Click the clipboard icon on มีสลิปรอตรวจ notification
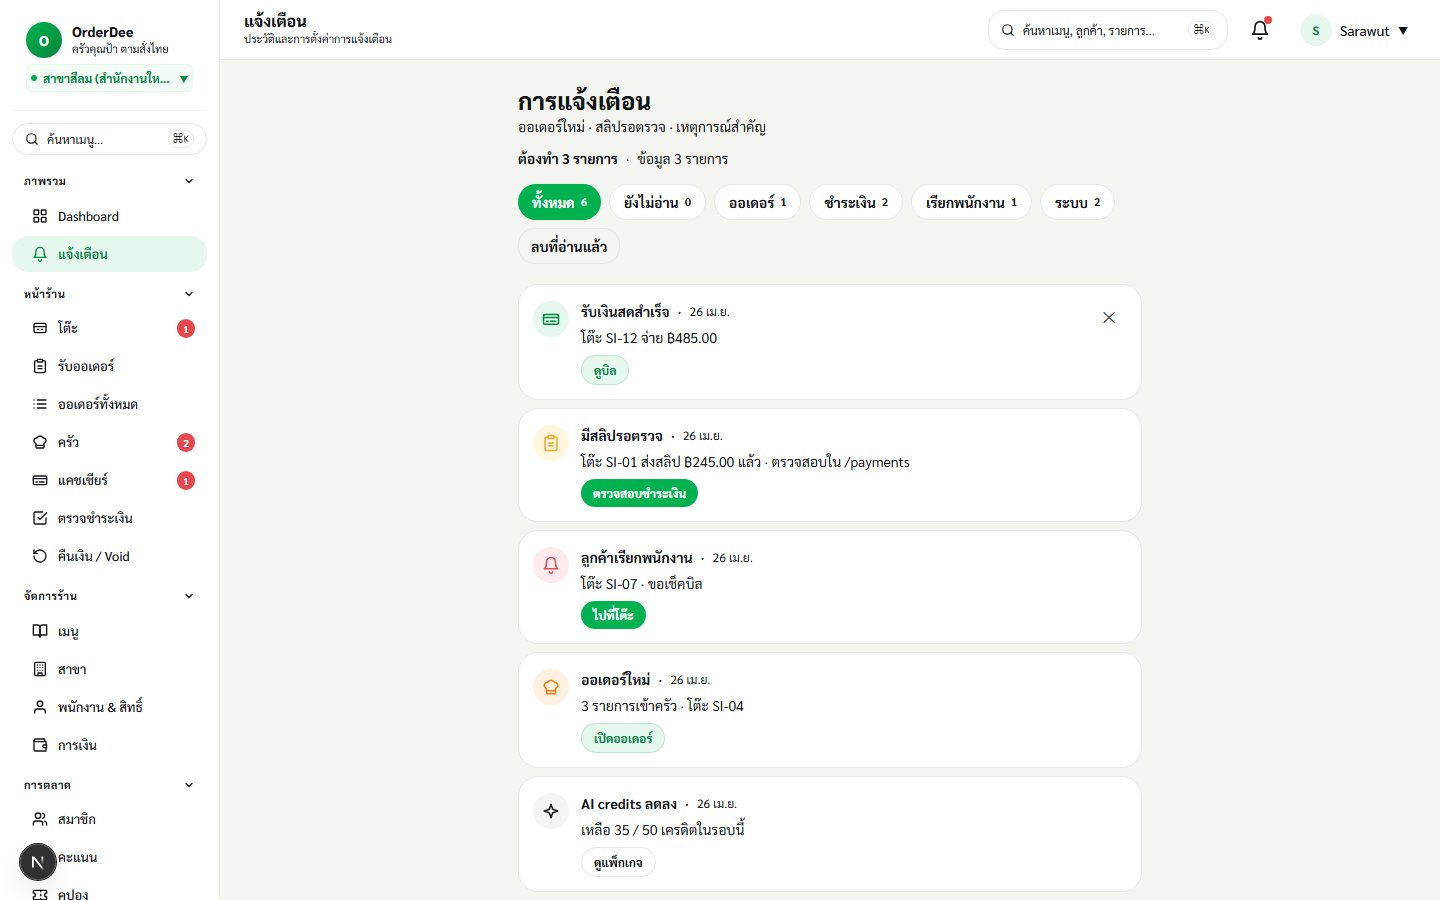 click(x=551, y=443)
